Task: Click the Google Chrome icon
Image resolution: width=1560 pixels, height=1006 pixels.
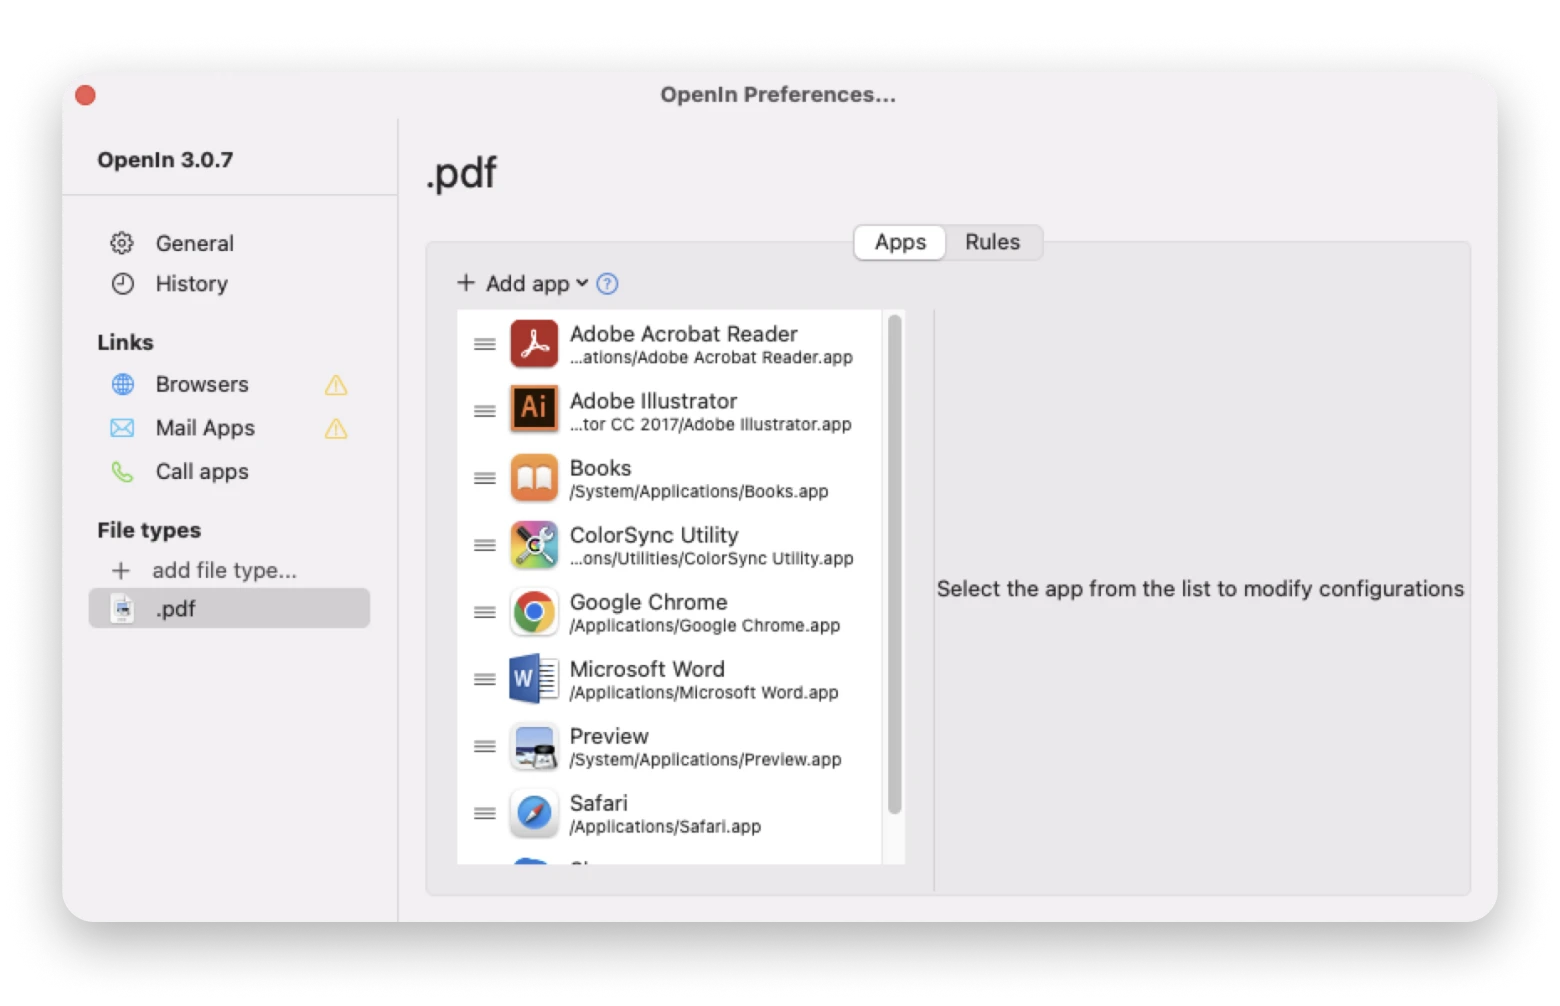Action: (x=534, y=612)
